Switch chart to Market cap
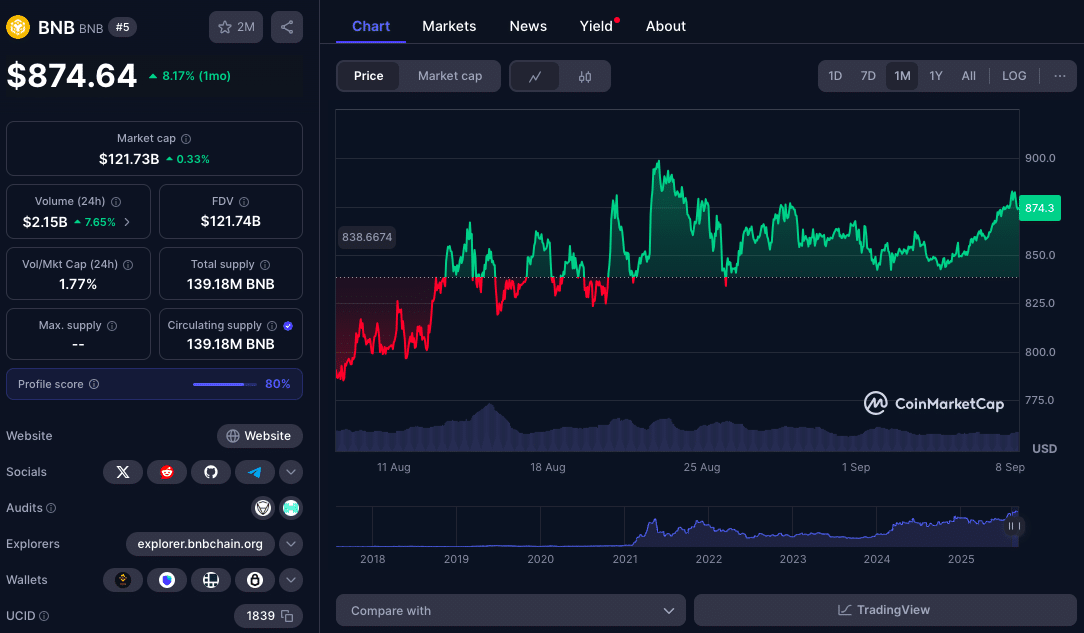Image resolution: width=1084 pixels, height=633 pixels. click(450, 76)
